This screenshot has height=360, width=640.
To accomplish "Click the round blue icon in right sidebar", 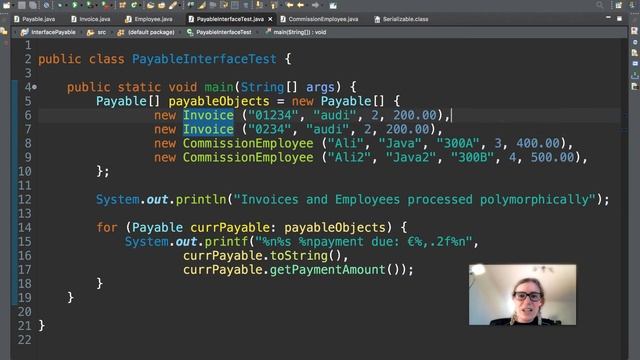I will point(635,42).
